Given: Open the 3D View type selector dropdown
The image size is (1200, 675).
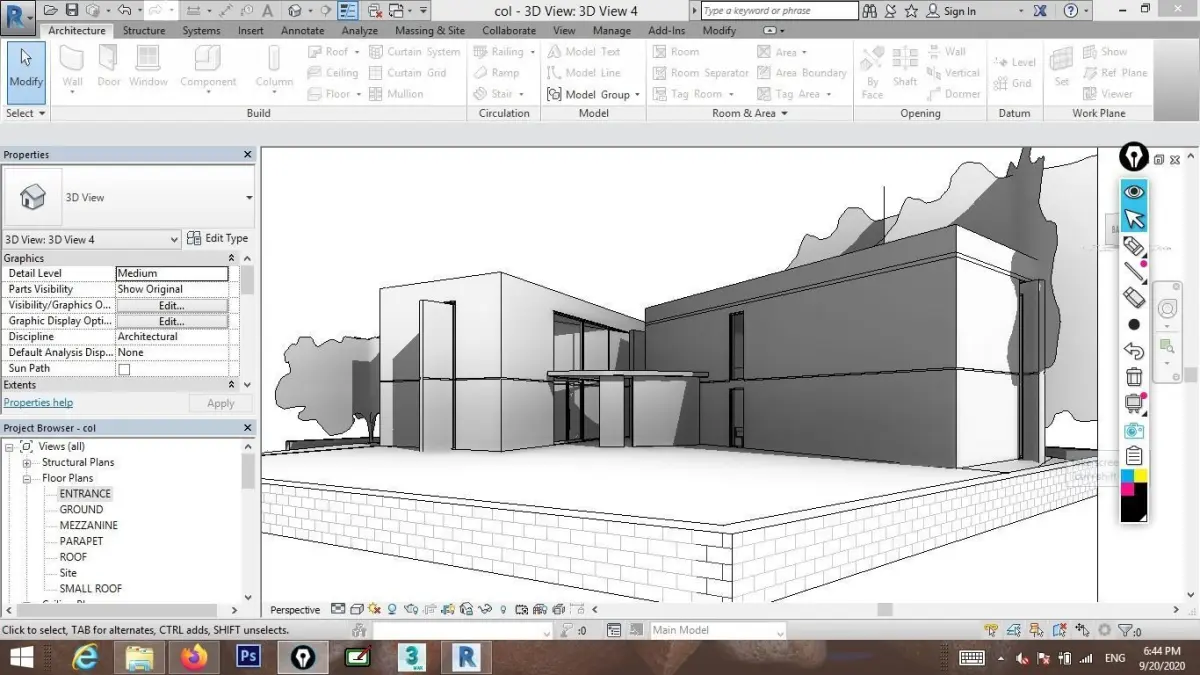Looking at the screenshot, I should point(249,198).
